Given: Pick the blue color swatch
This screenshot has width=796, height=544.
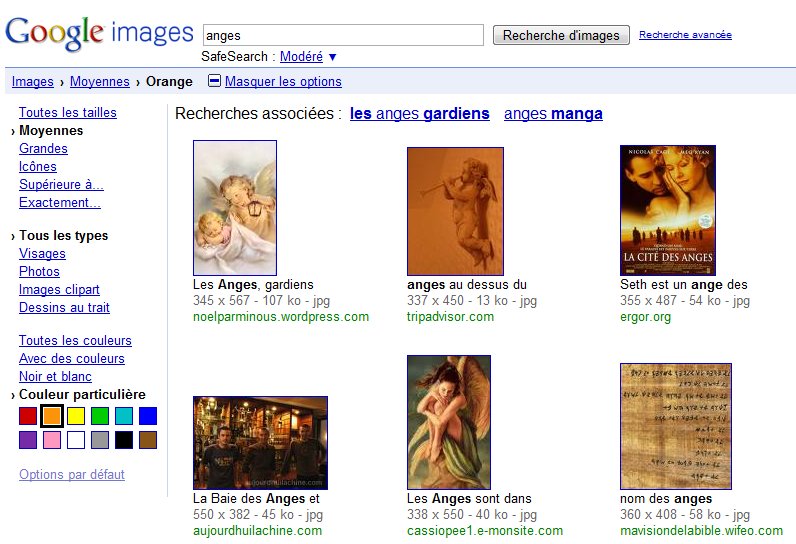Looking at the screenshot, I should point(148,416).
